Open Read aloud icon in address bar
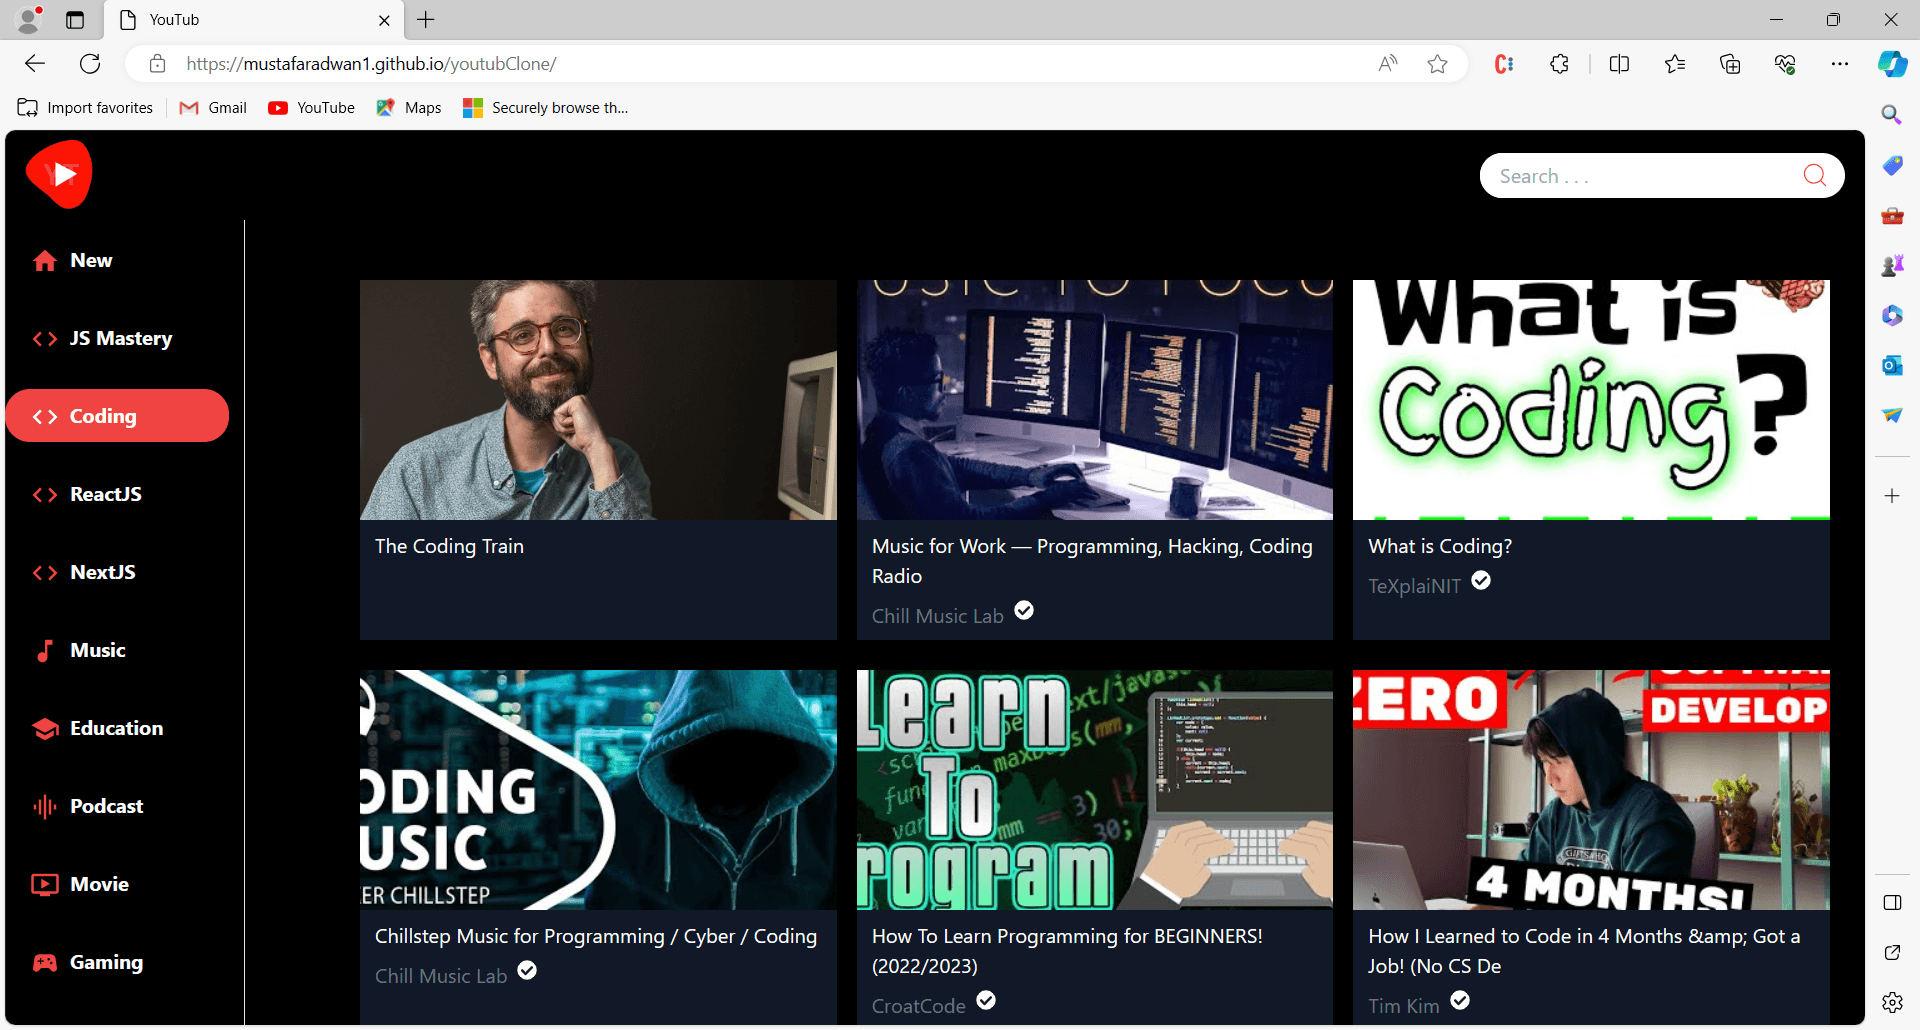The image size is (1920, 1030). point(1387,64)
